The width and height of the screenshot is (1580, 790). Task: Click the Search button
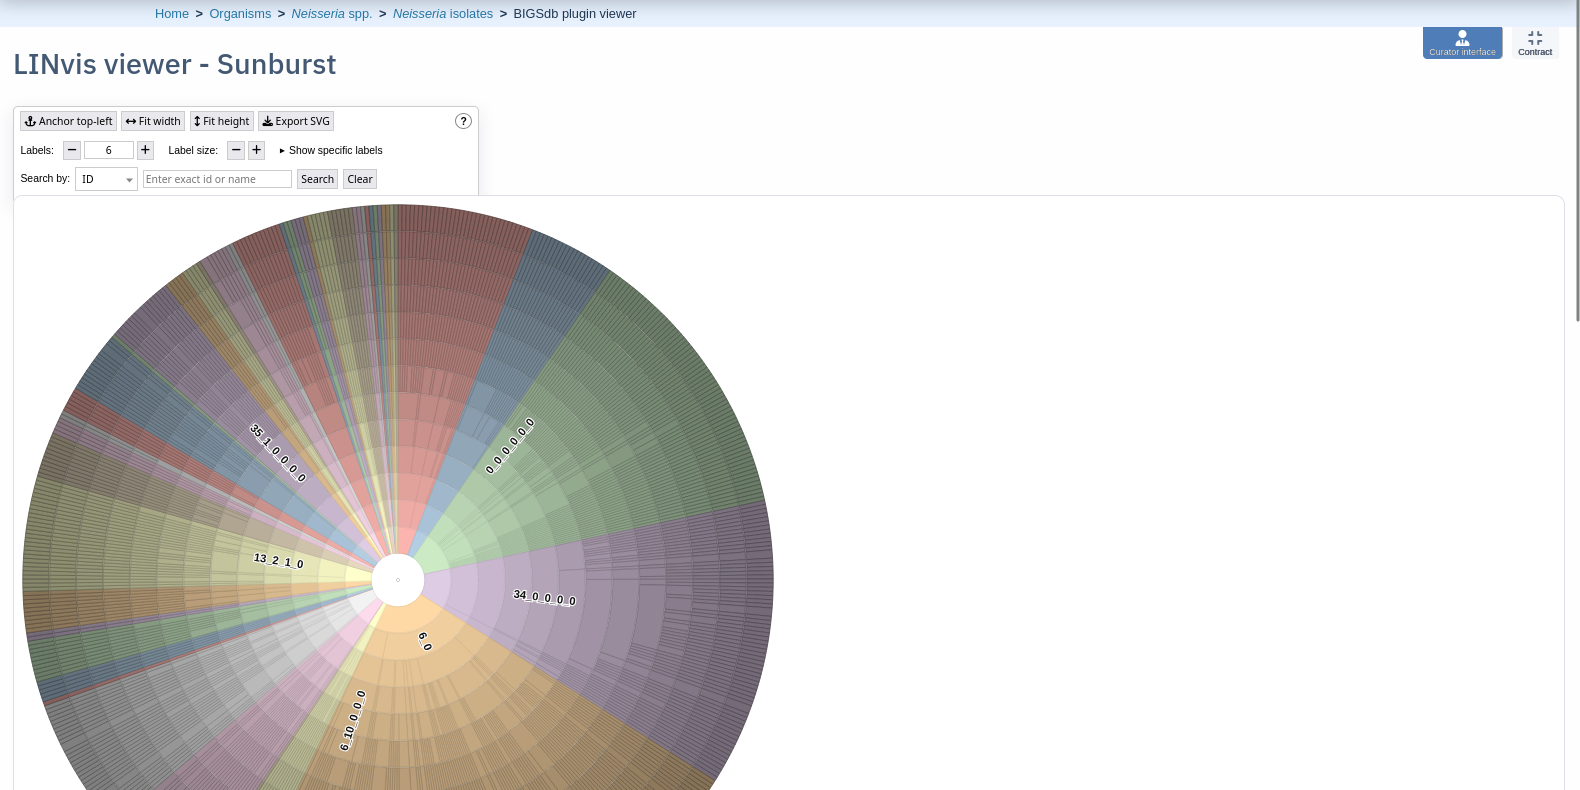(317, 179)
